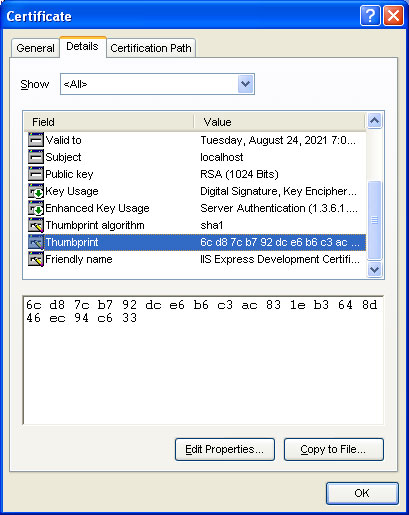Select the Subject field icon

coord(36,157)
